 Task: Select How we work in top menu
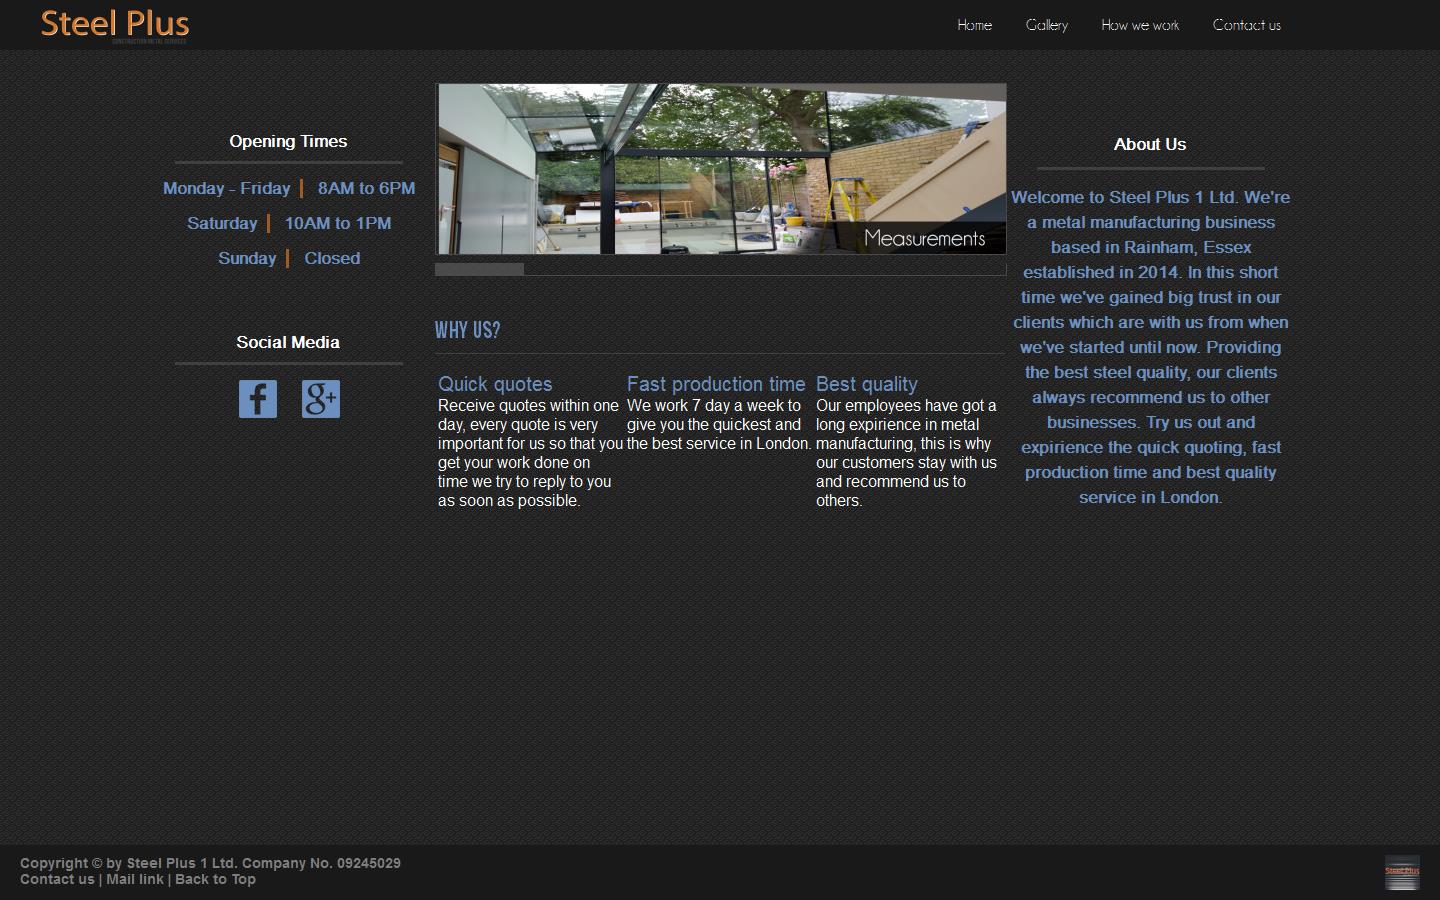(x=1140, y=25)
